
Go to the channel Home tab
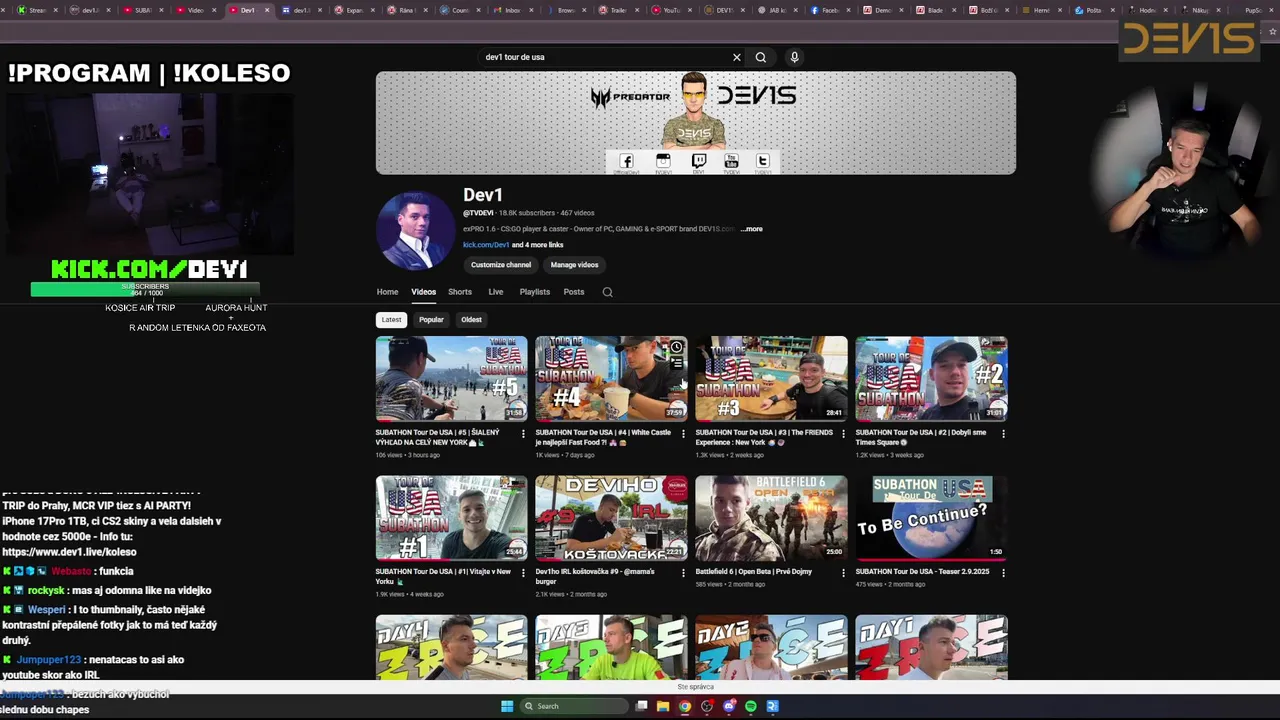pyautogui.click(x=387, y=292)
